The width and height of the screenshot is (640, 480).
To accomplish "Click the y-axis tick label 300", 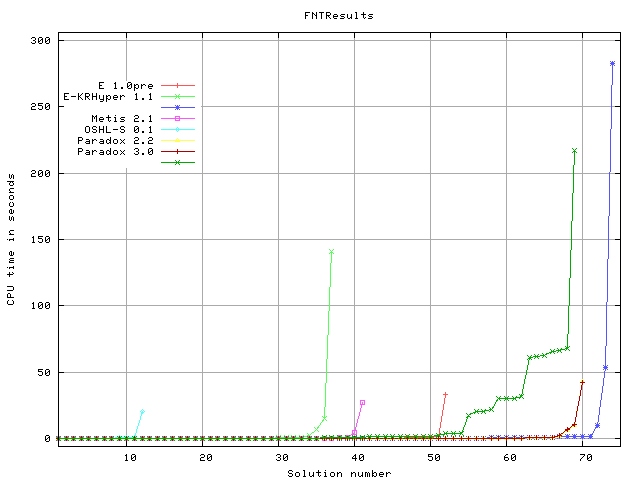I will [x=40, y=40].
